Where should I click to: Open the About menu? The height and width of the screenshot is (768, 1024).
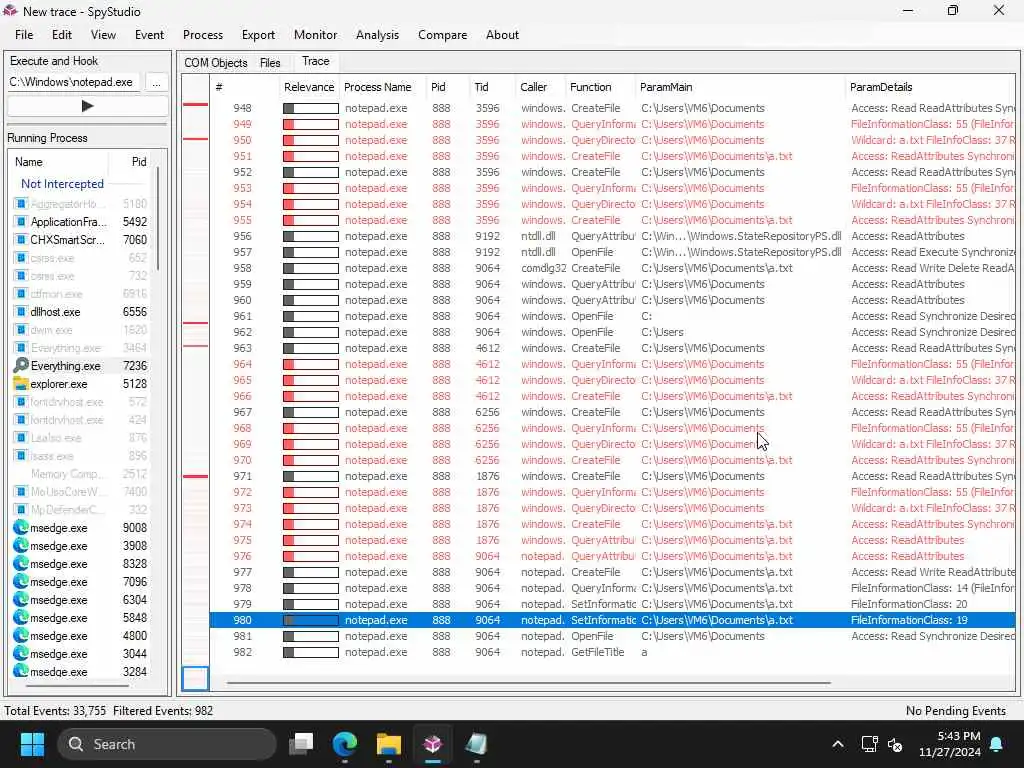tap(502, 35)
